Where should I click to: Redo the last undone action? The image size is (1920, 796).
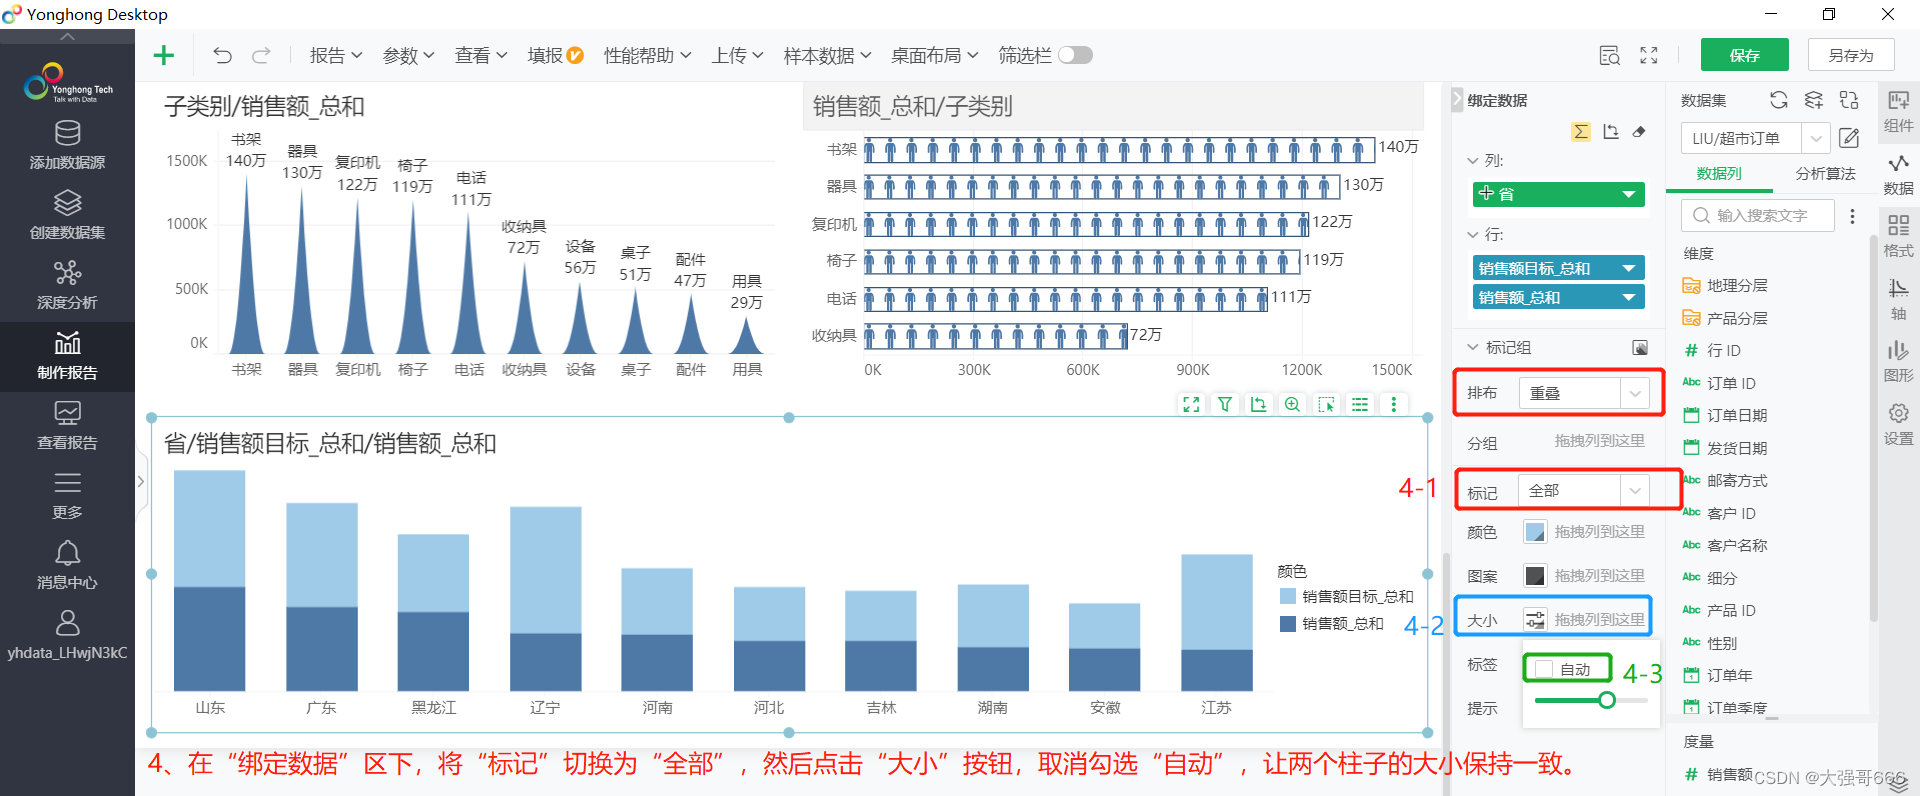(x=261, y=55)
